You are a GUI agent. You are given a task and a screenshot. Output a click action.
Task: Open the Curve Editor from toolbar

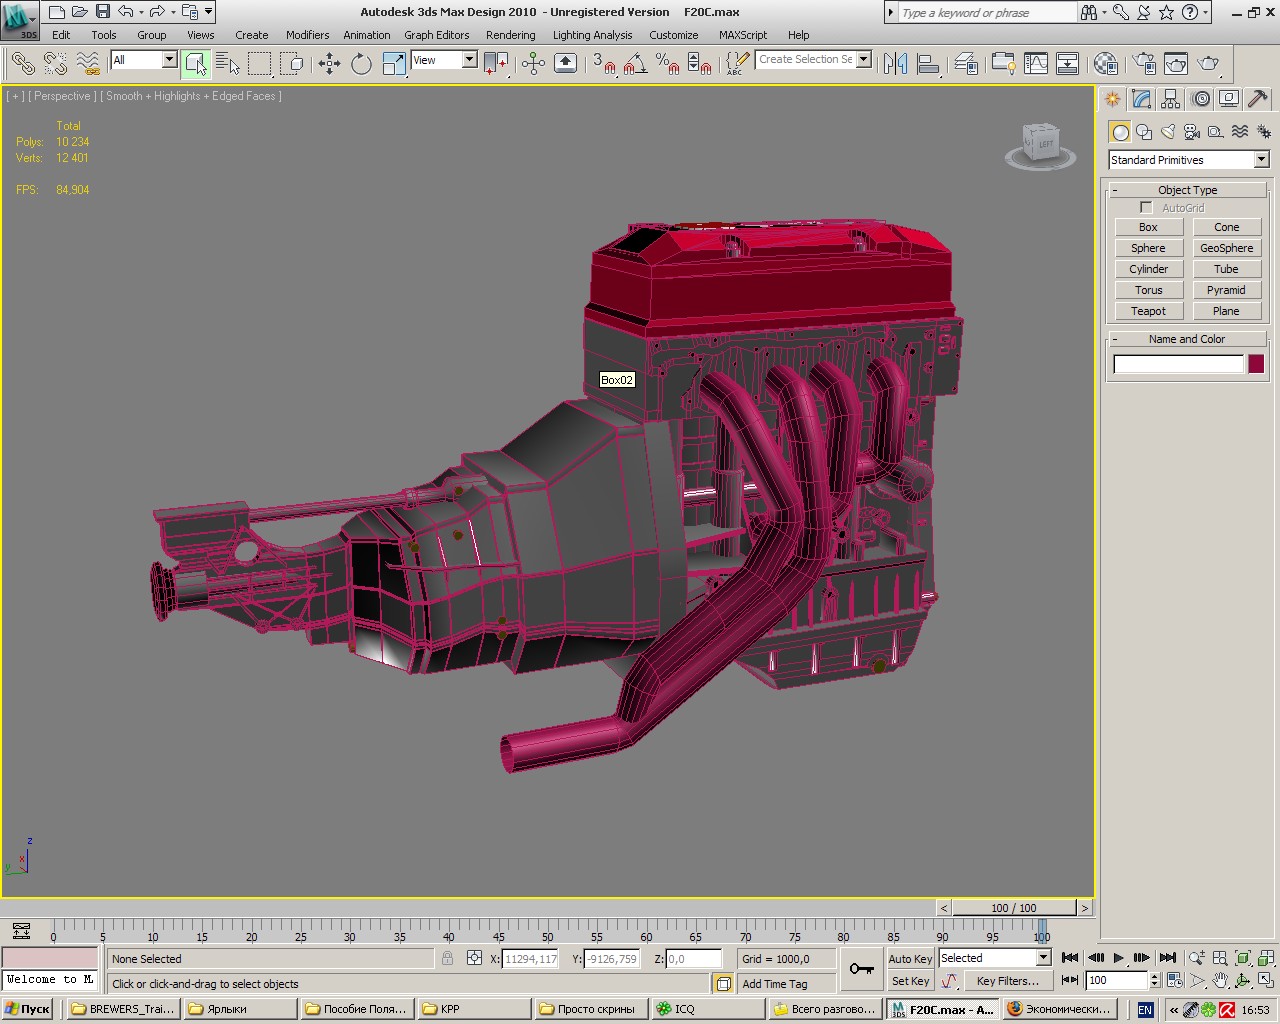(1036, 64)
